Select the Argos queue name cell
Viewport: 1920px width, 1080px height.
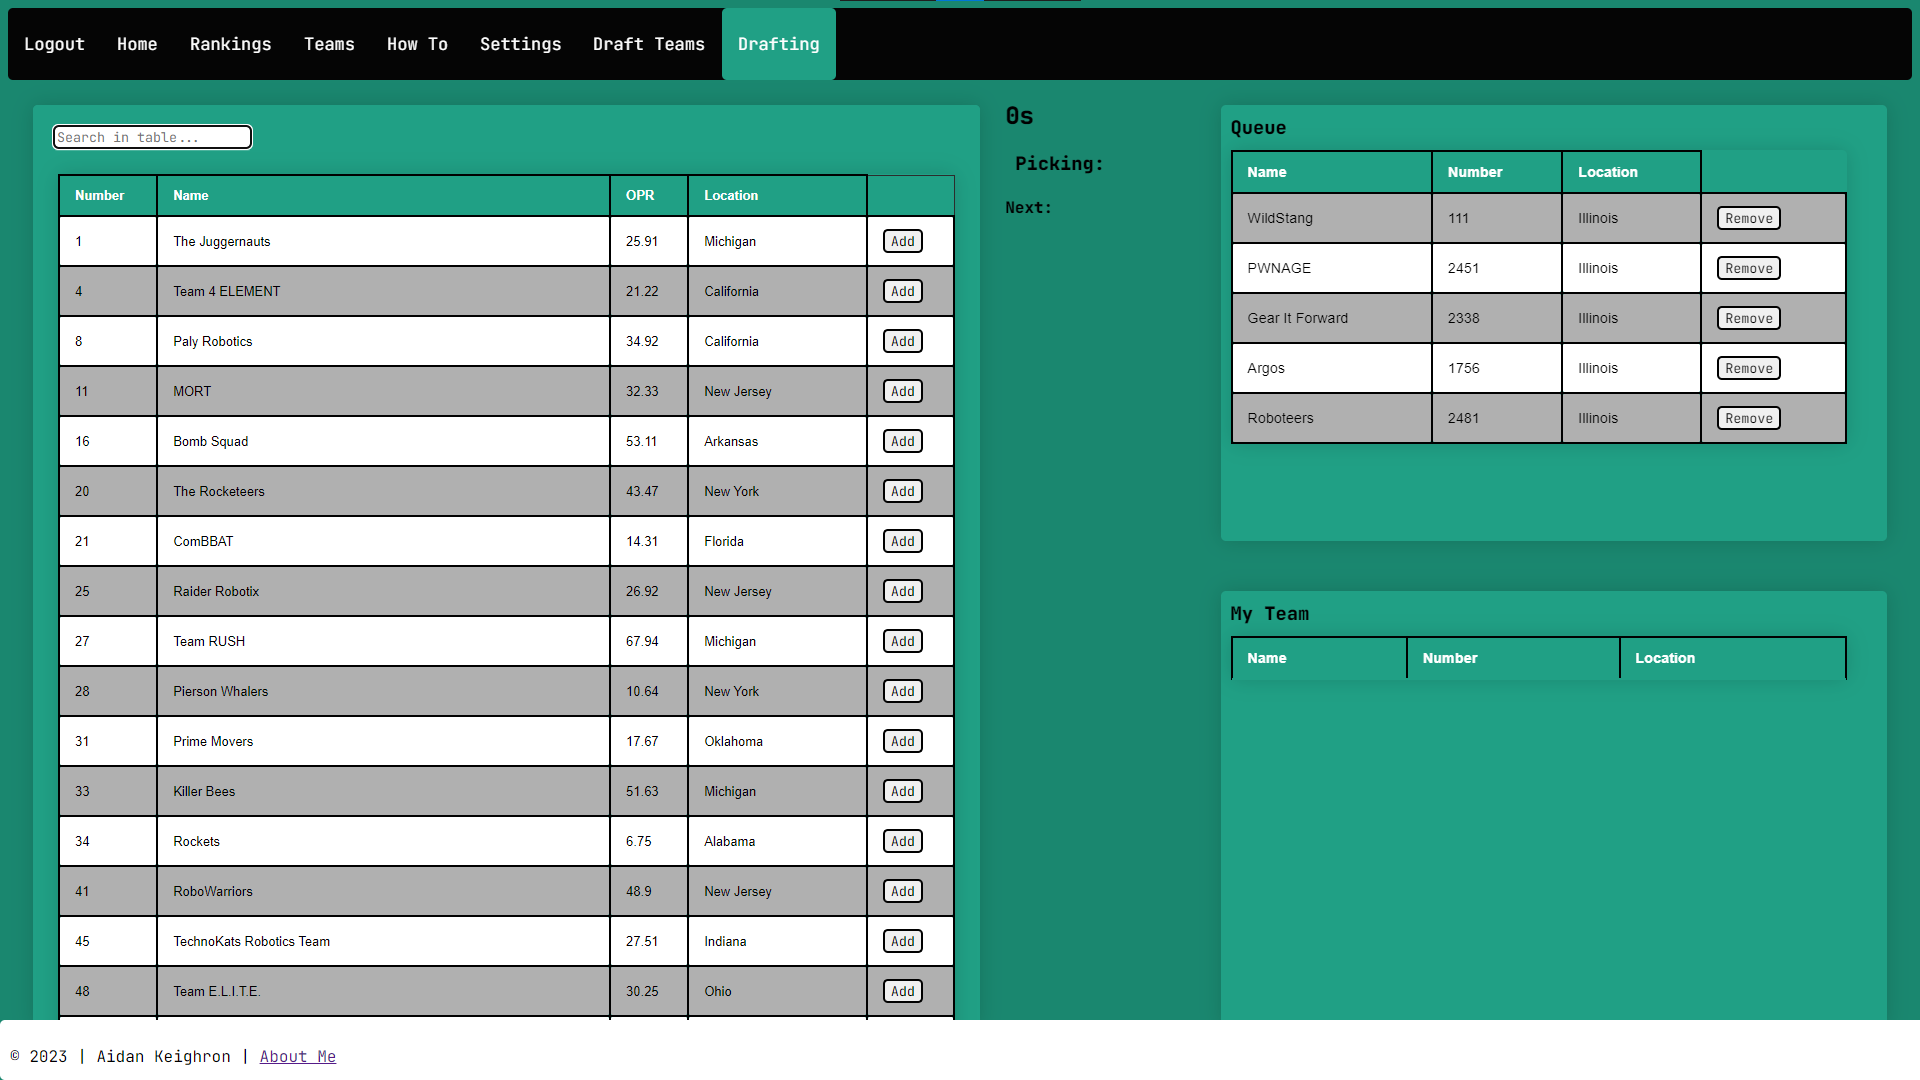(x=1331, y=368)
